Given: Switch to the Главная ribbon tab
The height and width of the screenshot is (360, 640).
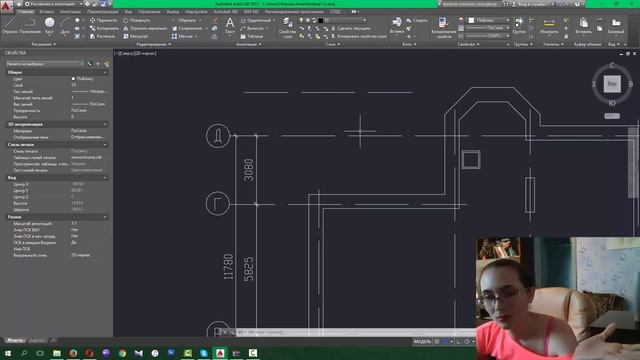Looking at the screenshot, I should tap(25, 12).
